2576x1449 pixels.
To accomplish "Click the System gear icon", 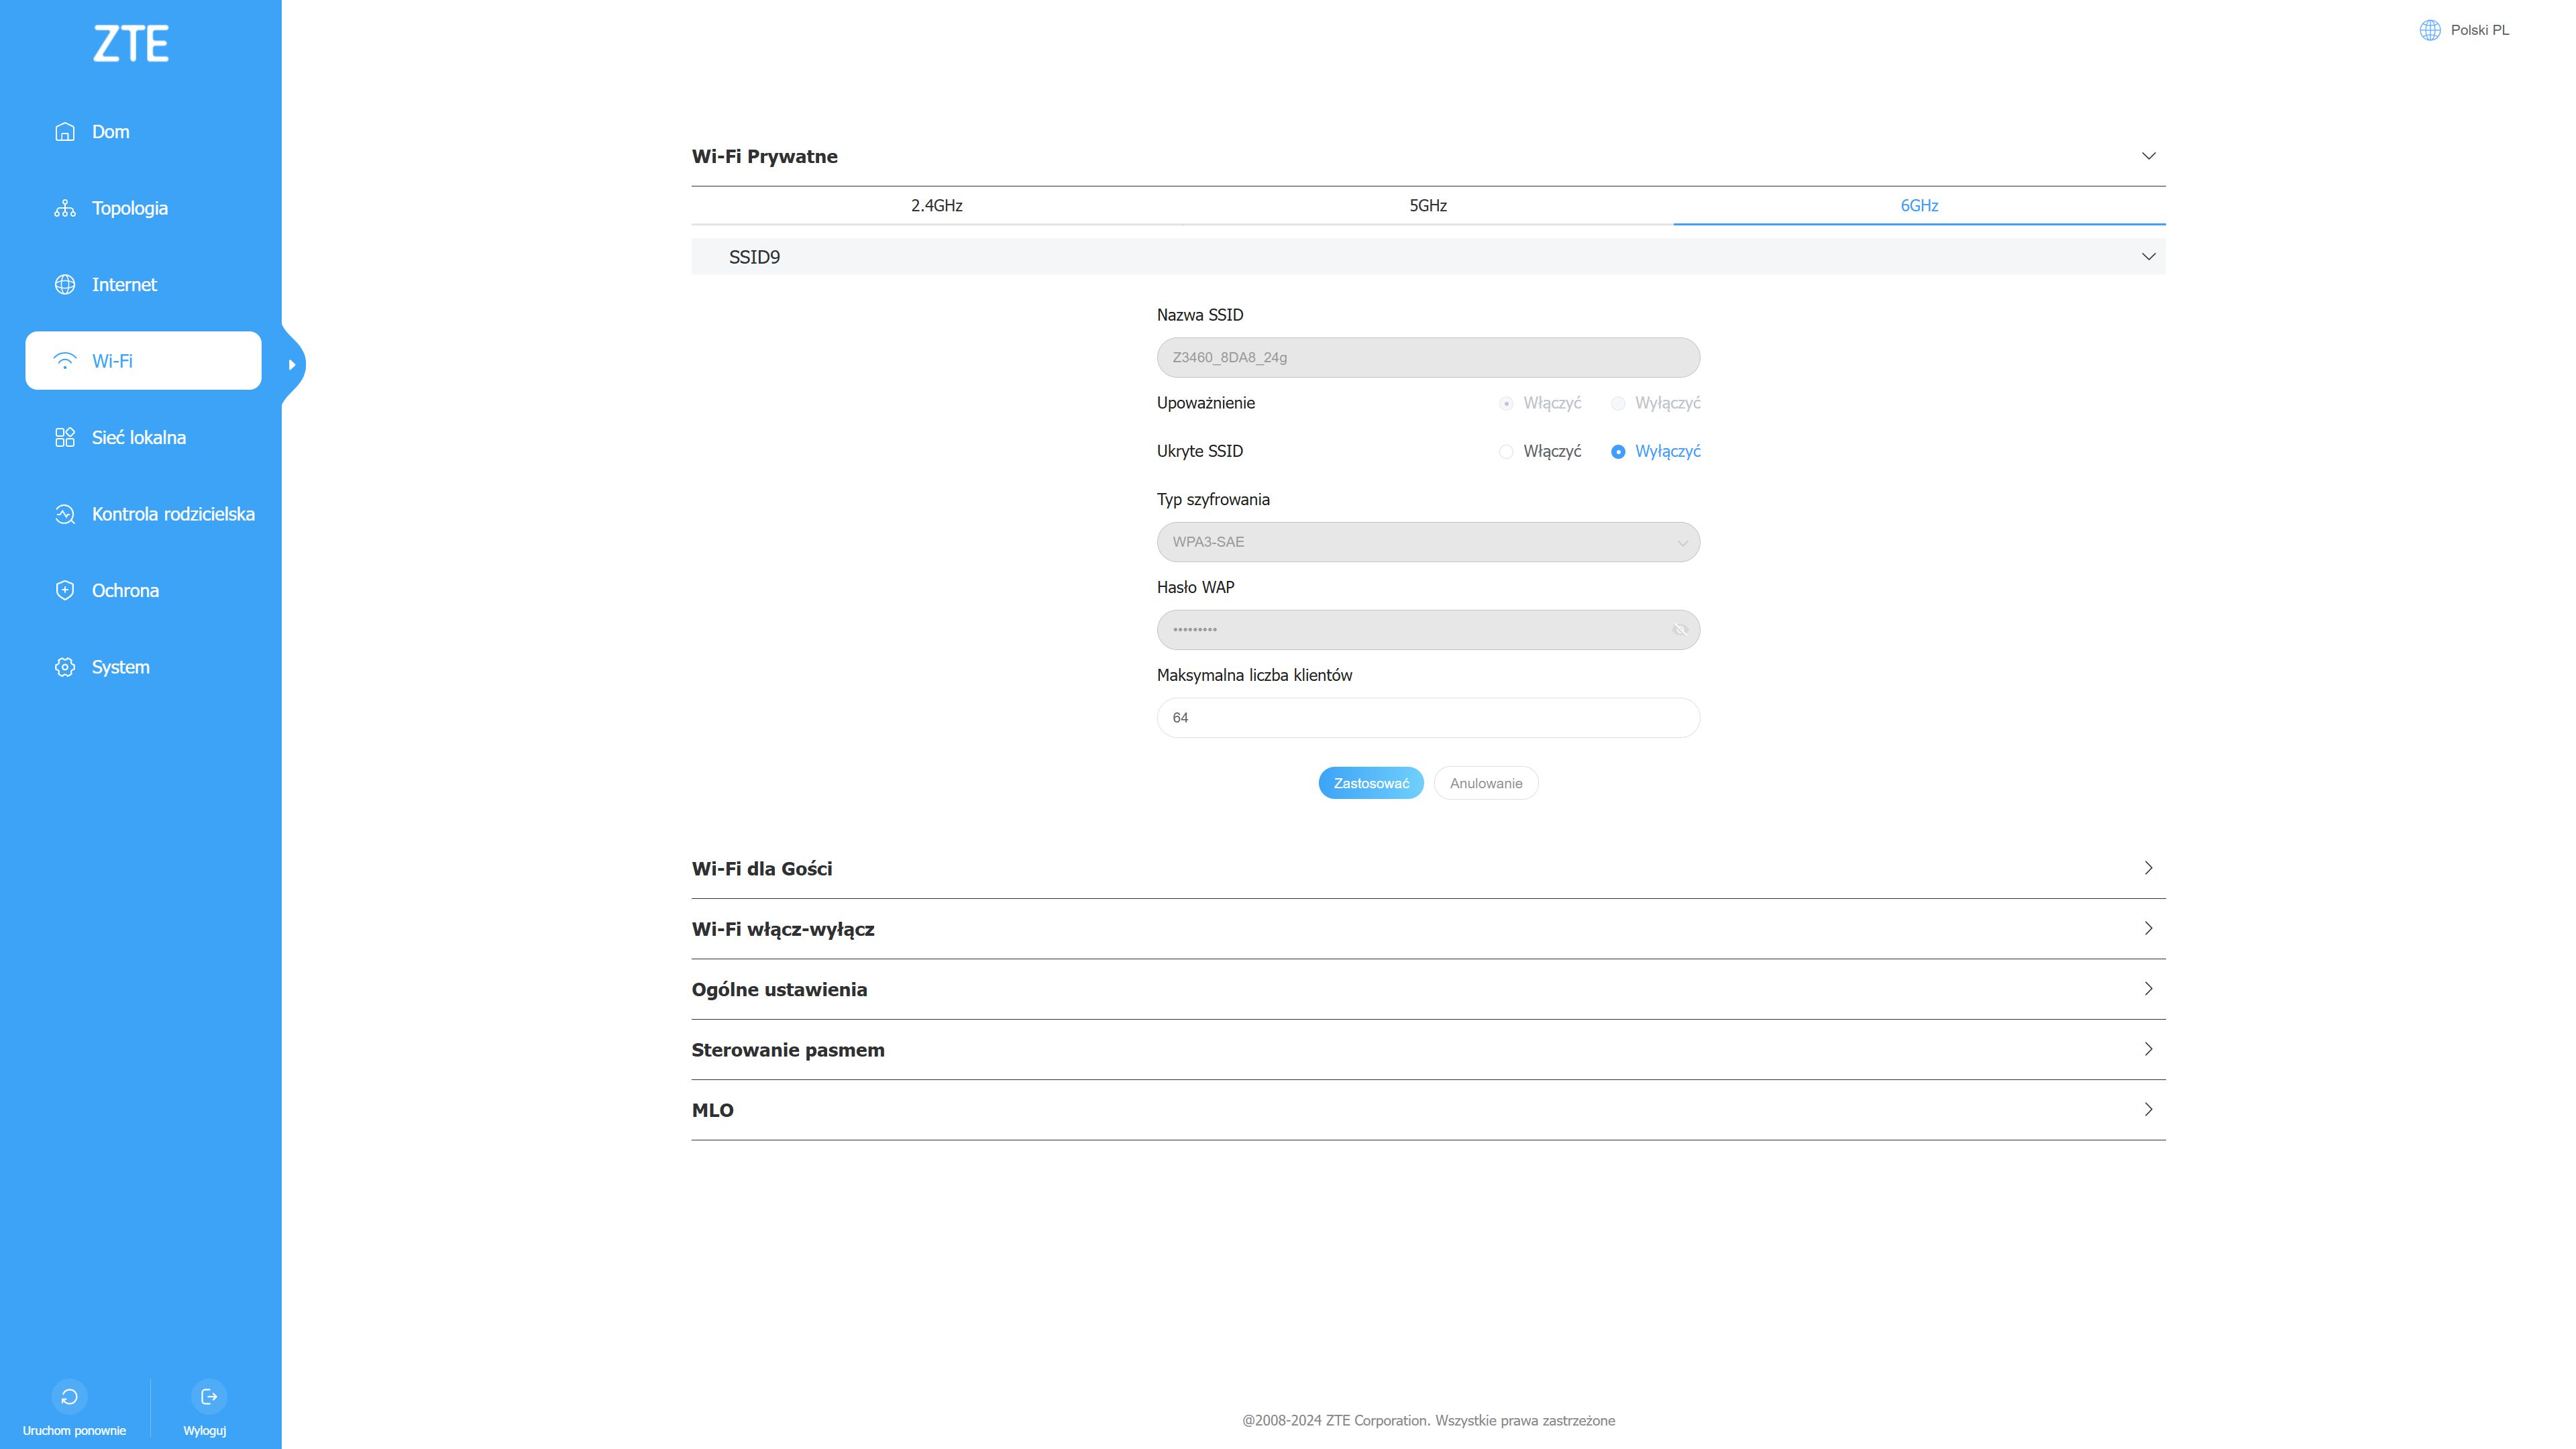I will tap(65, 667).
